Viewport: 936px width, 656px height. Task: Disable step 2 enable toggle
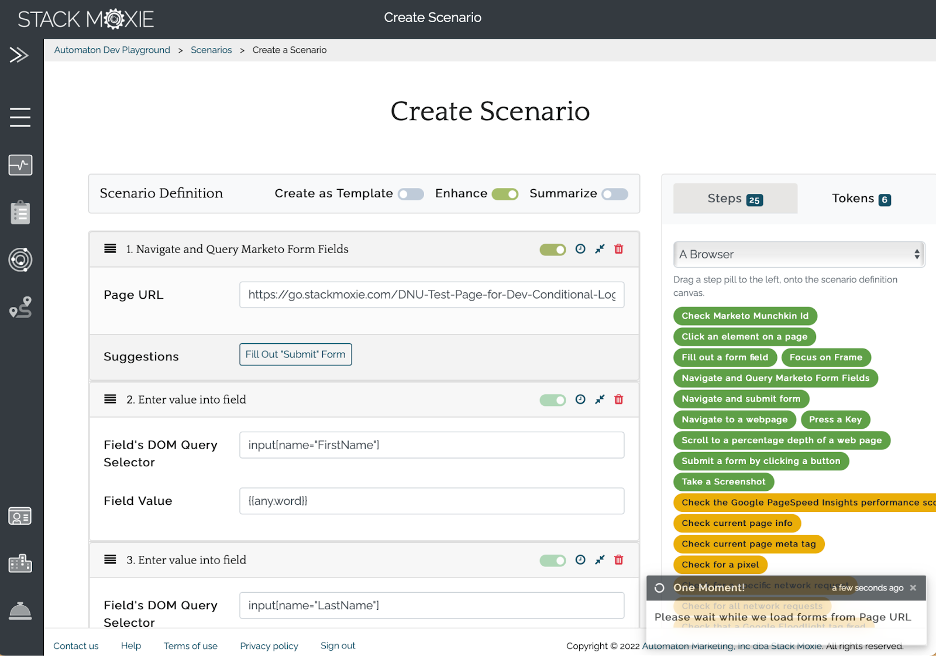(x=553, y=400)
